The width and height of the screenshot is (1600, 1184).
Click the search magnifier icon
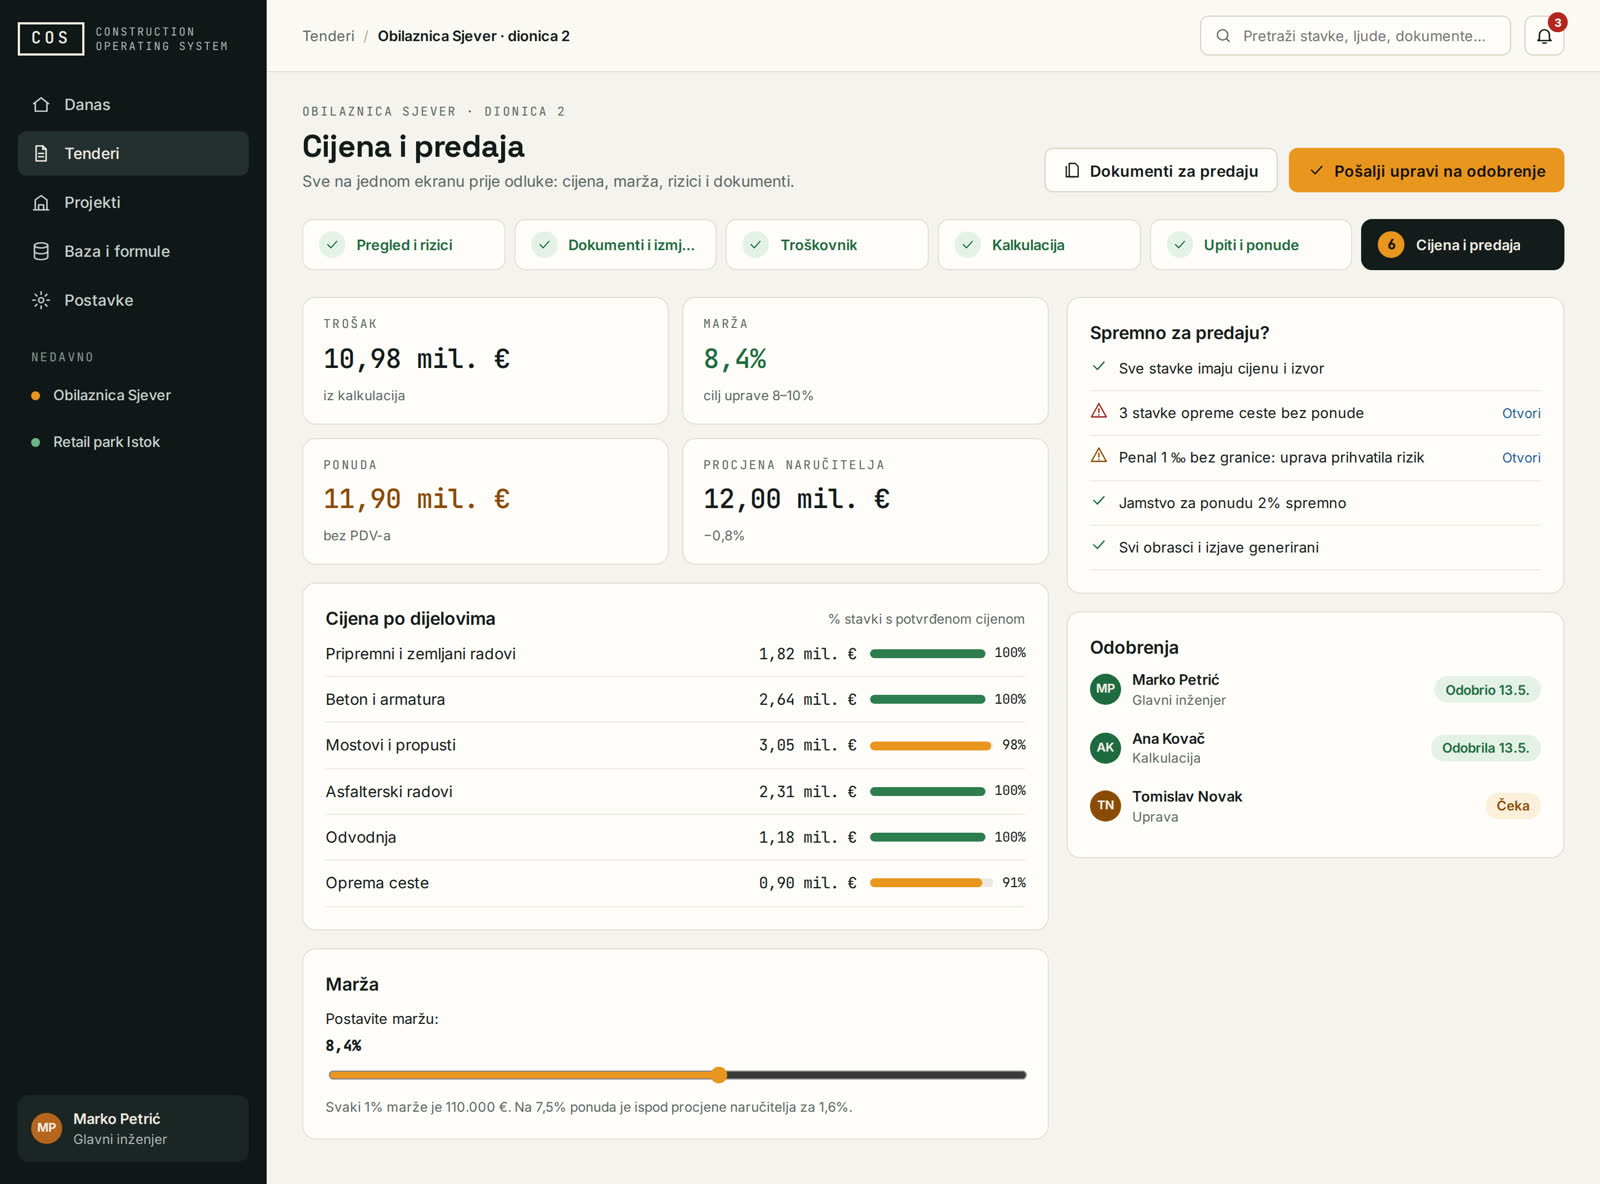(x=1223, y=36)
